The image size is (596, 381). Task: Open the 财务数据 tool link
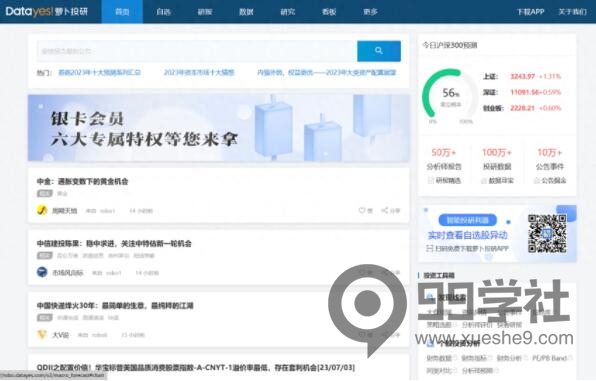pyautogui.click(x=439, y=358)
